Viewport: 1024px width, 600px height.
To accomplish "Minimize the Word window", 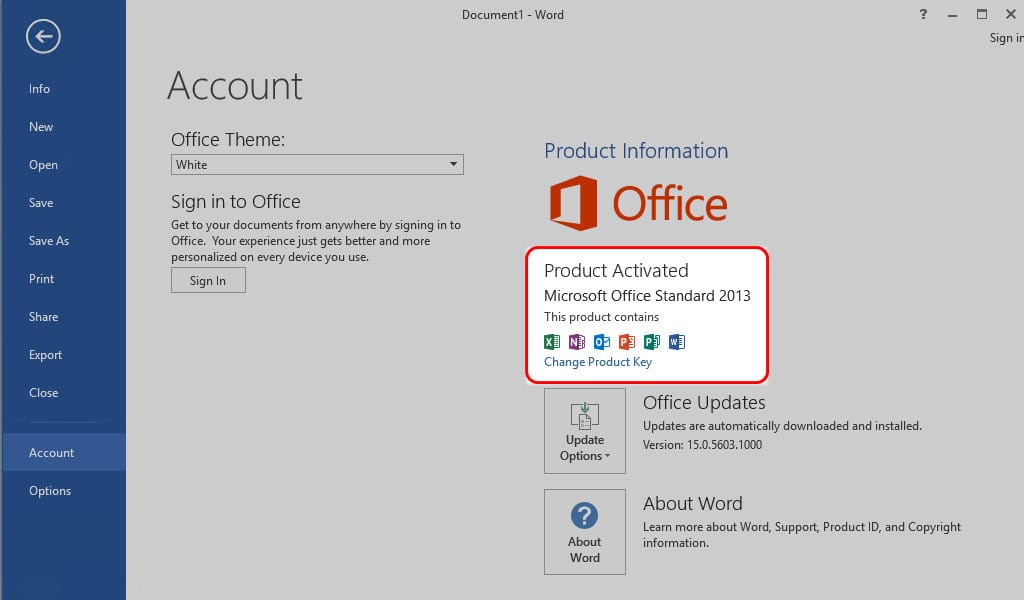I will click(953, 14).
